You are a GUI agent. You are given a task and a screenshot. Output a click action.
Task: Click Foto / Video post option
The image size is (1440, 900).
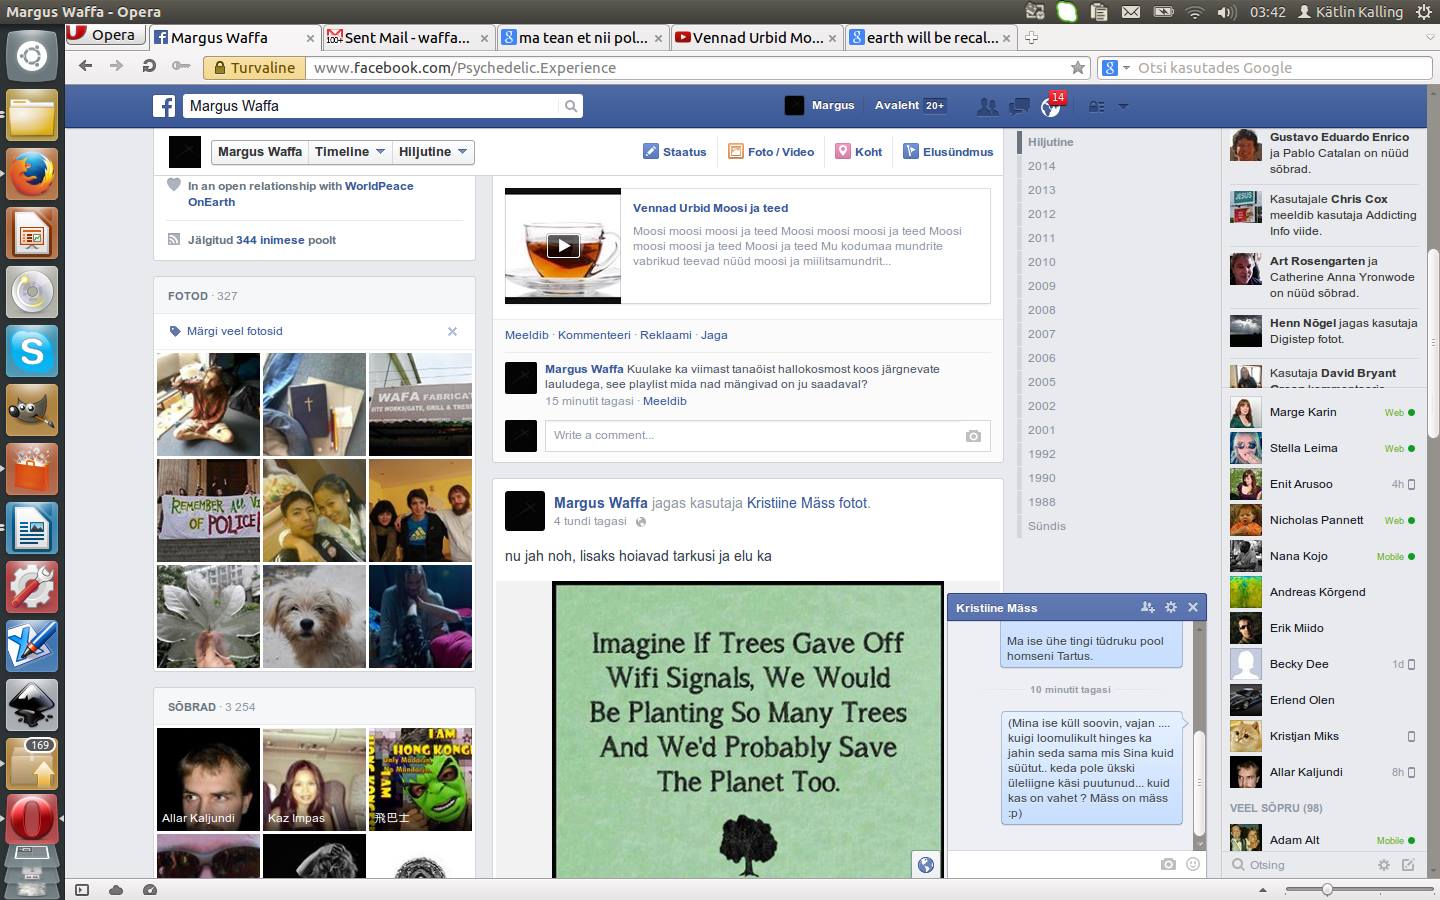[771, 152]
